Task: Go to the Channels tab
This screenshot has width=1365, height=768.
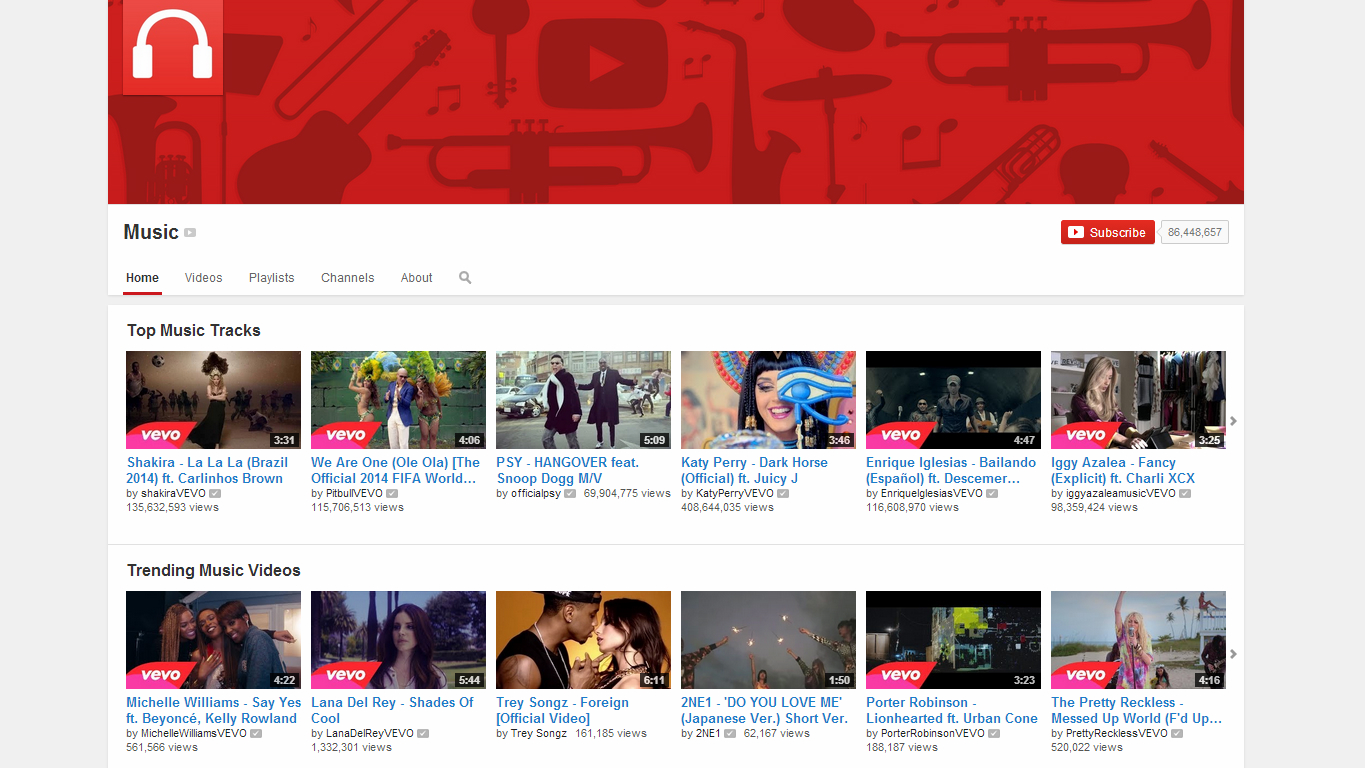Action: point(347,278)
